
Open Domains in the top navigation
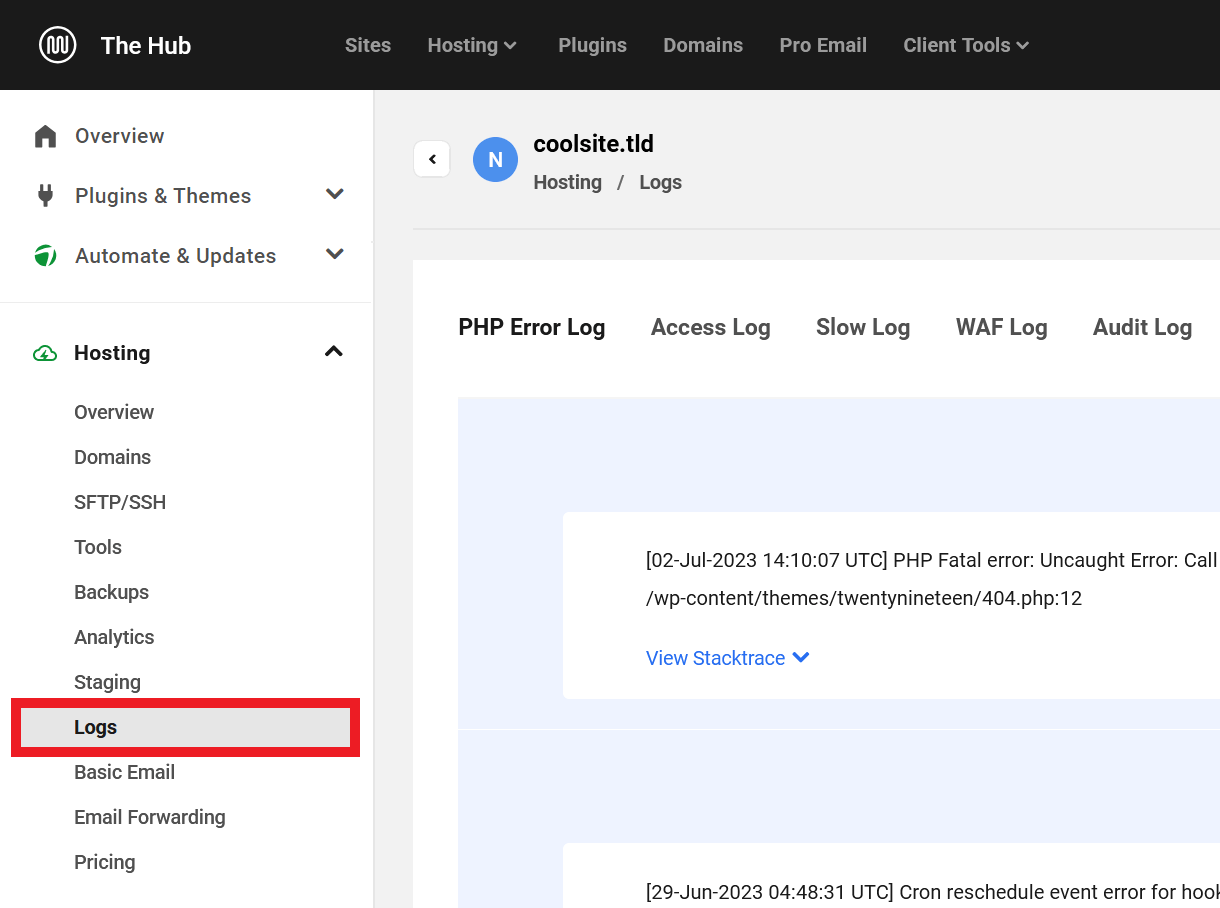coord(703,45)
